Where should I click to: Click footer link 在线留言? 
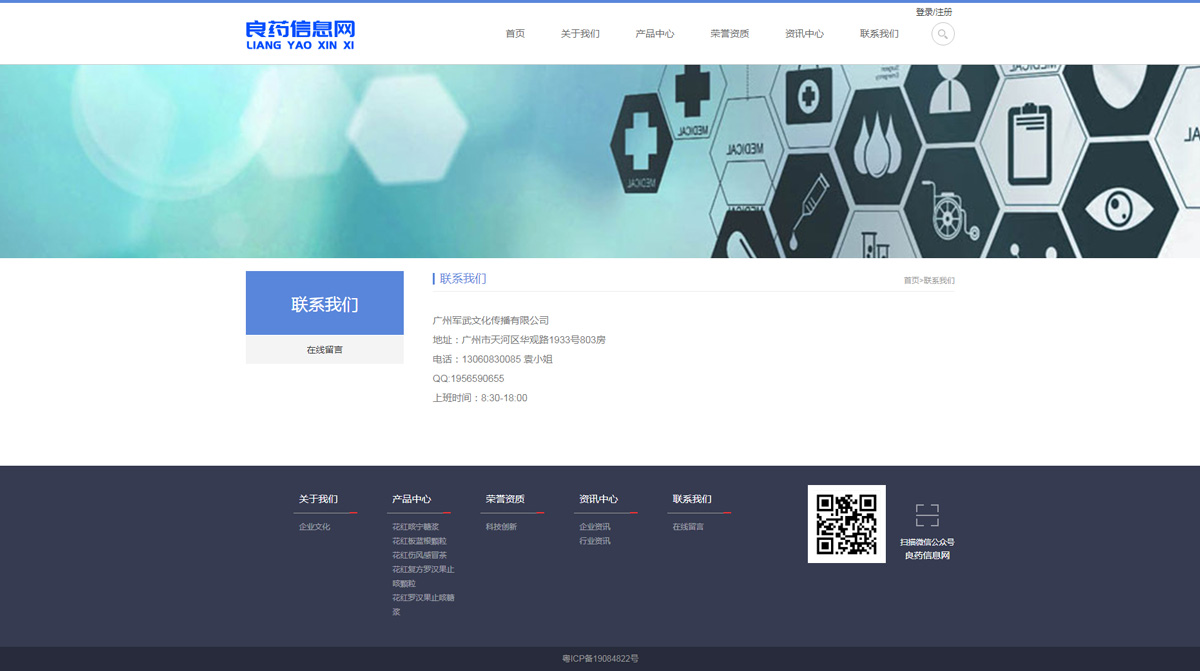(688, 527)
